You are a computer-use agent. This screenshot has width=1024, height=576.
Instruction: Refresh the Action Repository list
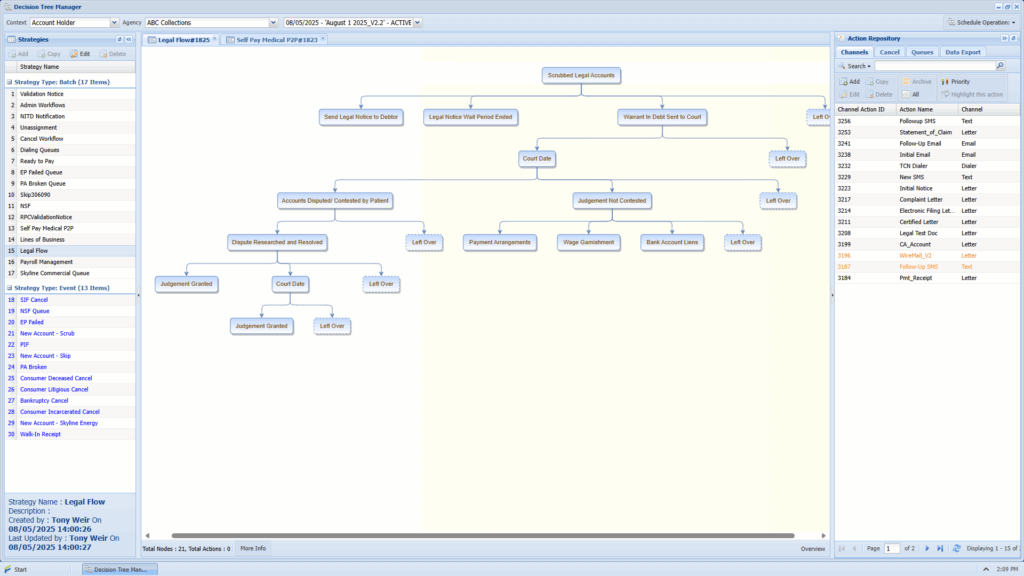[957, 548]
